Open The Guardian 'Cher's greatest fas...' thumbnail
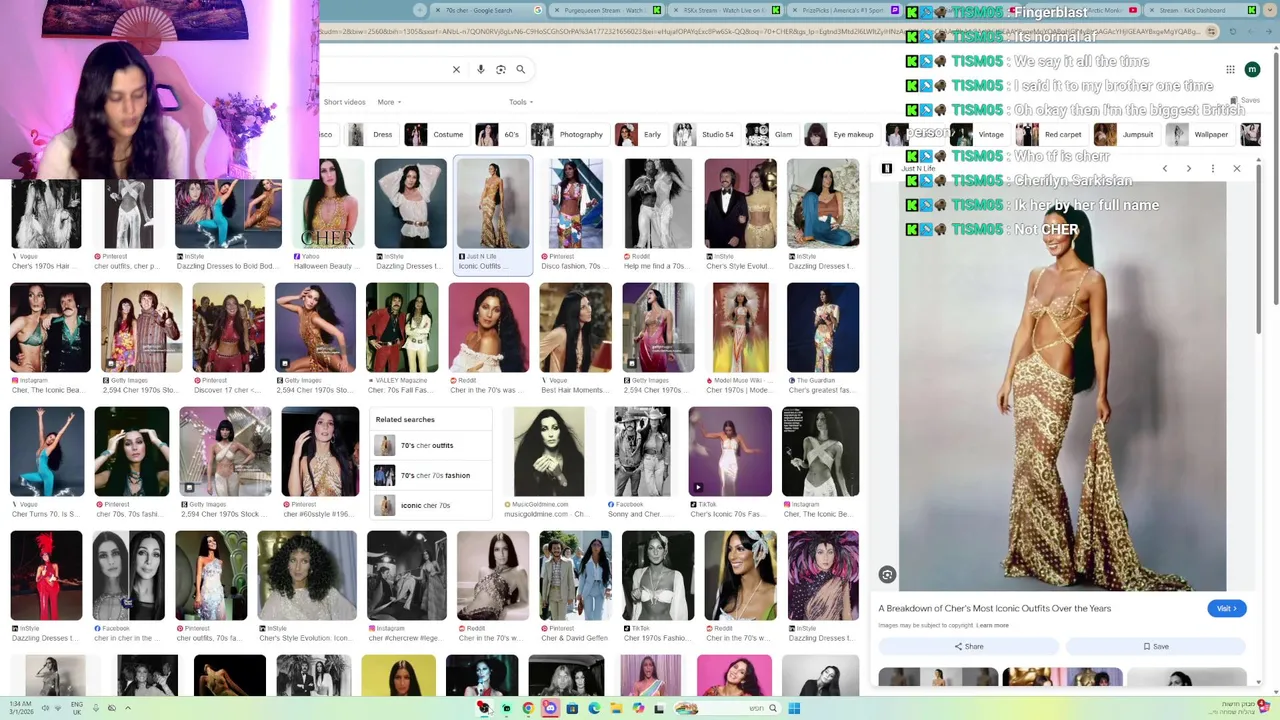 click(823, 328)
